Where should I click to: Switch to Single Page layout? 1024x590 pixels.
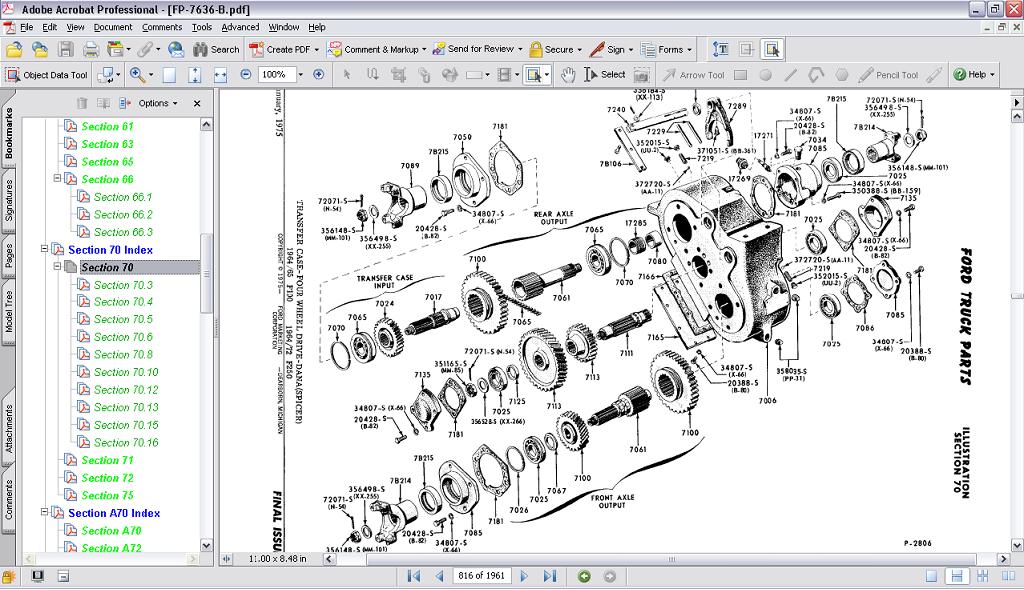[x=931, y=576]
